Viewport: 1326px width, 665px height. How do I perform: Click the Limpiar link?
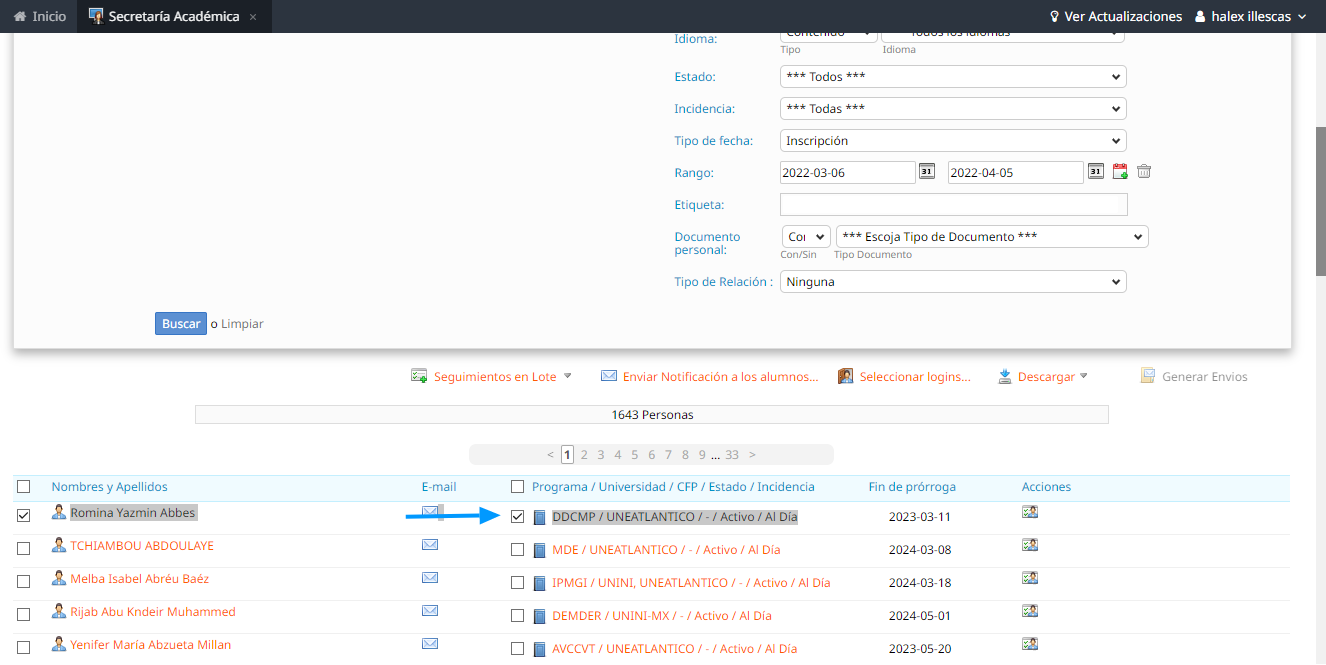click(x=242, y=324)
